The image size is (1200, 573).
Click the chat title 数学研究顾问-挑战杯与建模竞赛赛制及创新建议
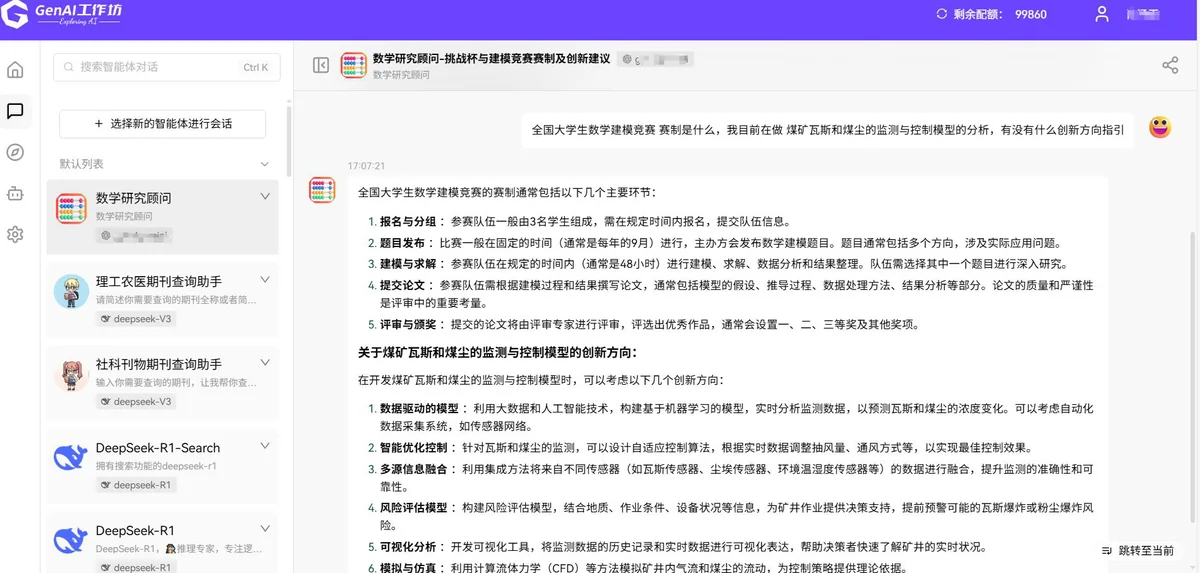(x=491, y=59)
